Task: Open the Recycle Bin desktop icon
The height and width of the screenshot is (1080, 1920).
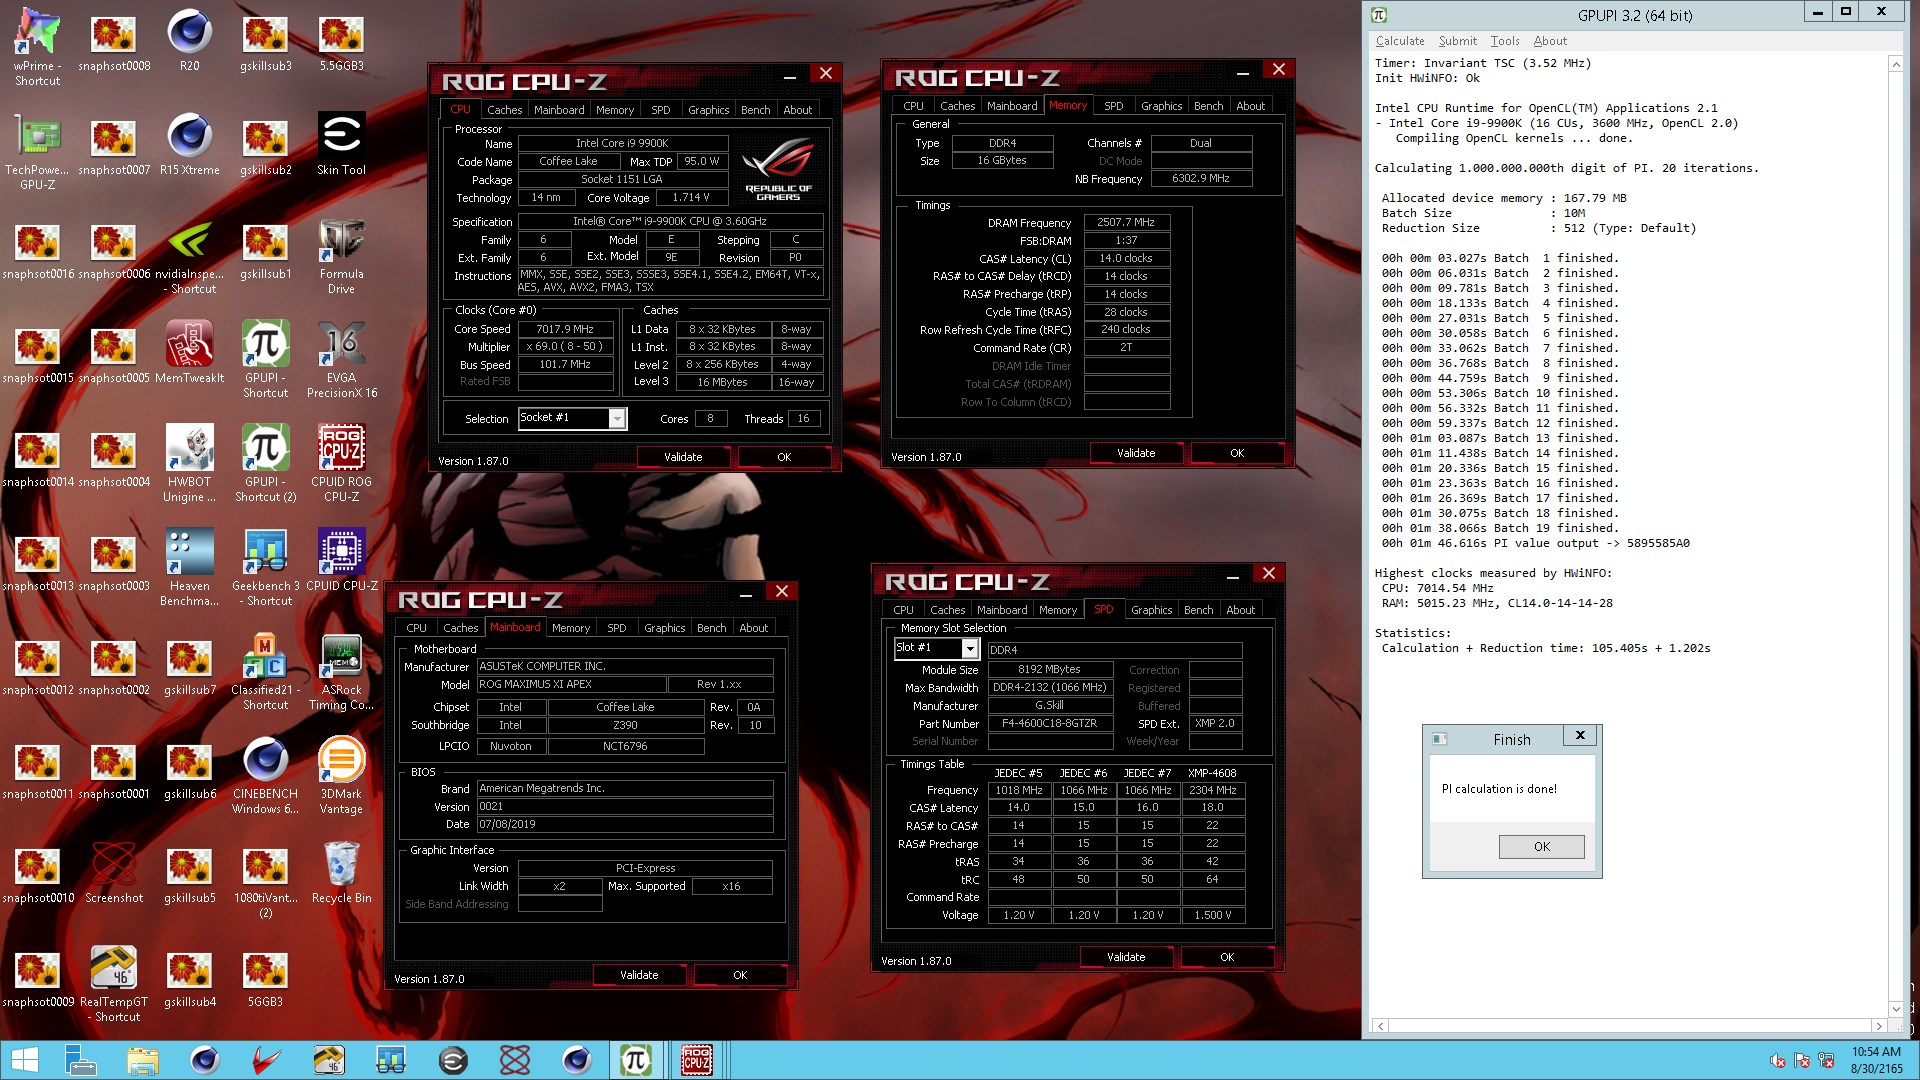Action: coord(341,872)
